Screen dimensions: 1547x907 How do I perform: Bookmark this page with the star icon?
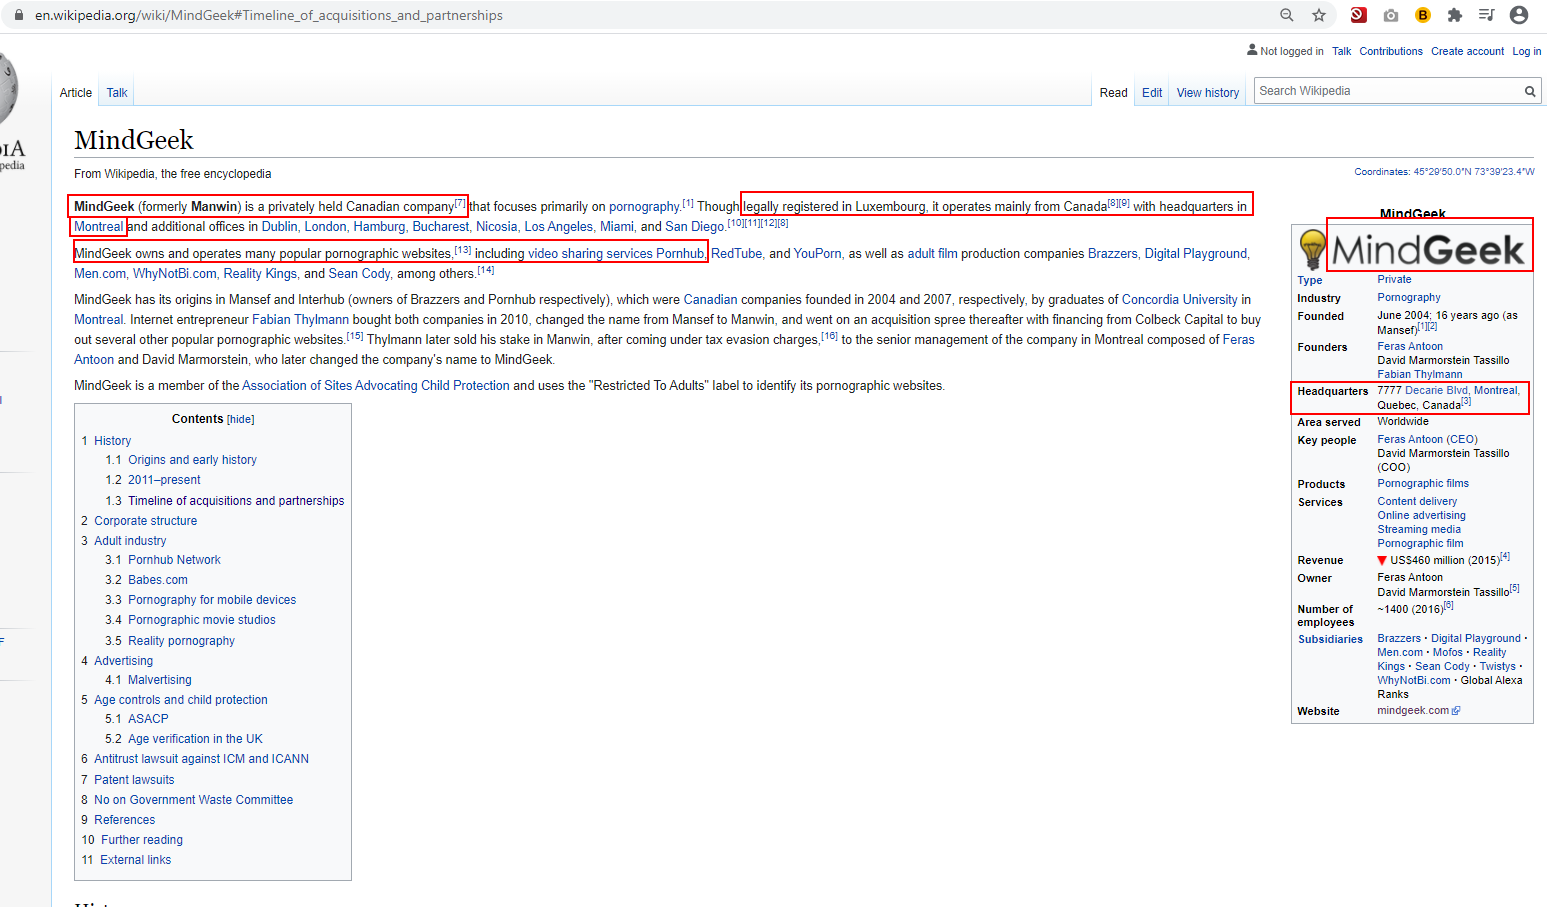coord(1319,15)
